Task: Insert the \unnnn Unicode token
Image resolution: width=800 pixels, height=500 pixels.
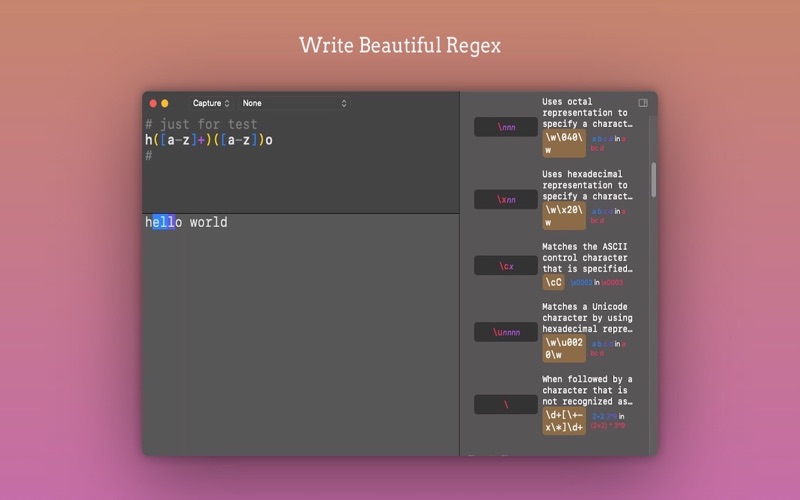Action: (x=506, y=332)
